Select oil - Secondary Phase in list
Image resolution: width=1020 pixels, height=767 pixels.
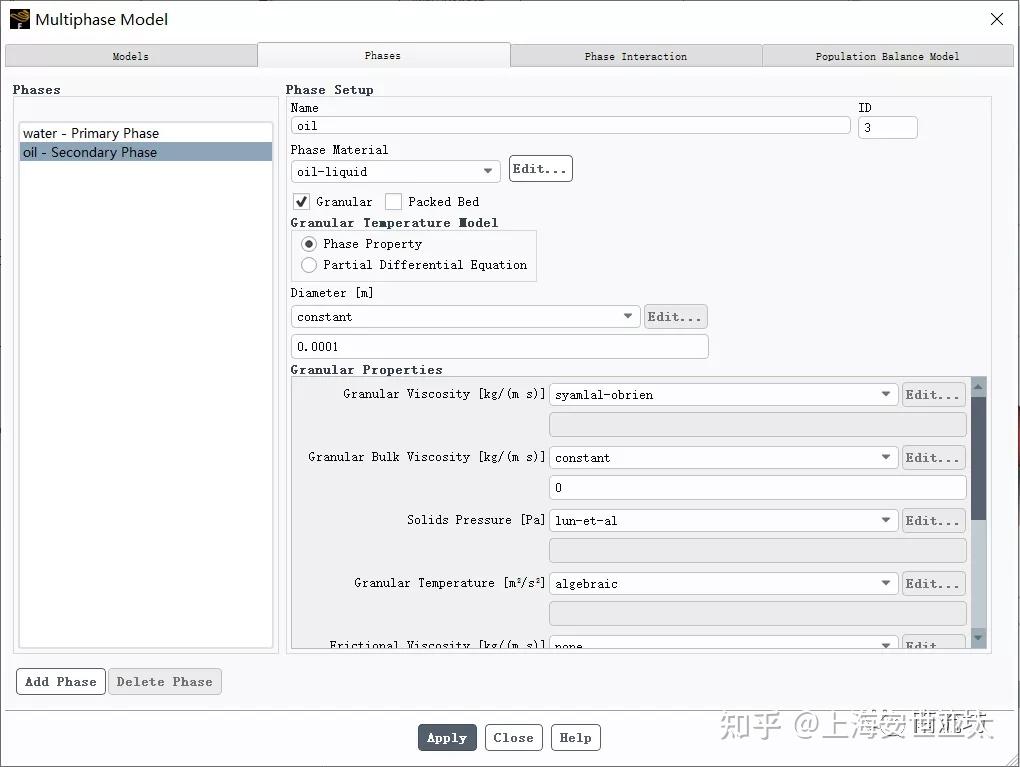[x=146, y=152]
